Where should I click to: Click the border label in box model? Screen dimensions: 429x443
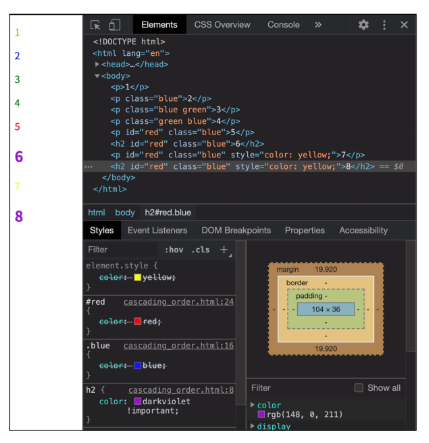point(297,283)
